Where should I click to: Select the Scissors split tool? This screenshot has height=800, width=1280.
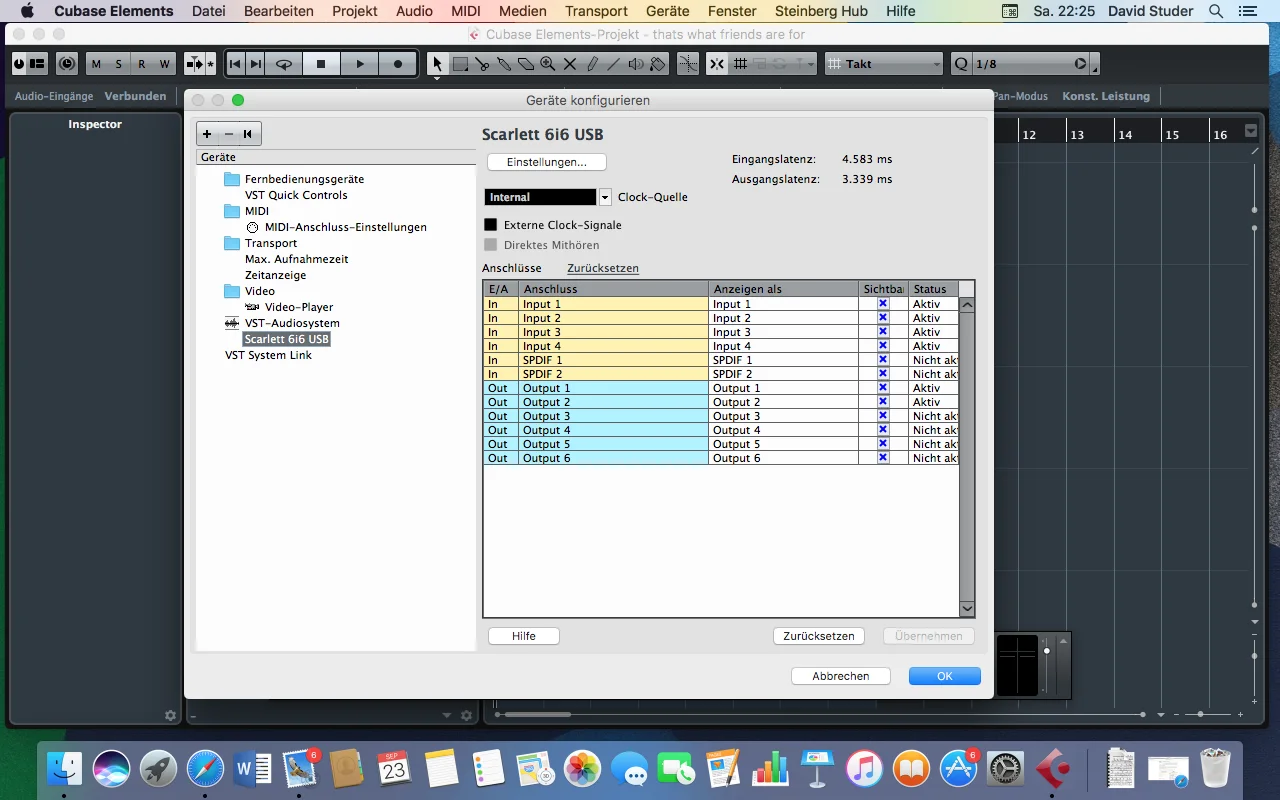[482, 64]
